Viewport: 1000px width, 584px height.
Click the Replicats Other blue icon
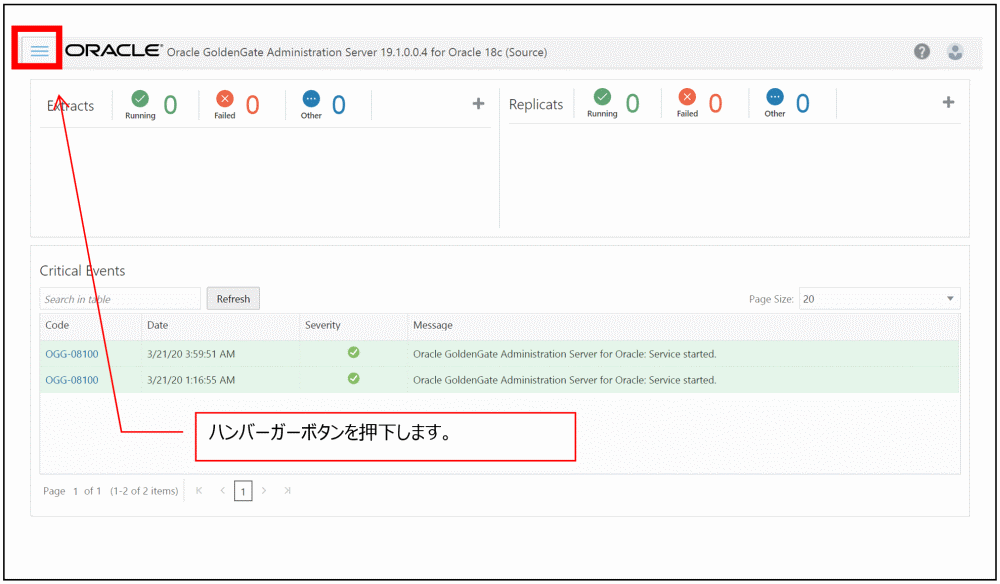pos(775,97)
